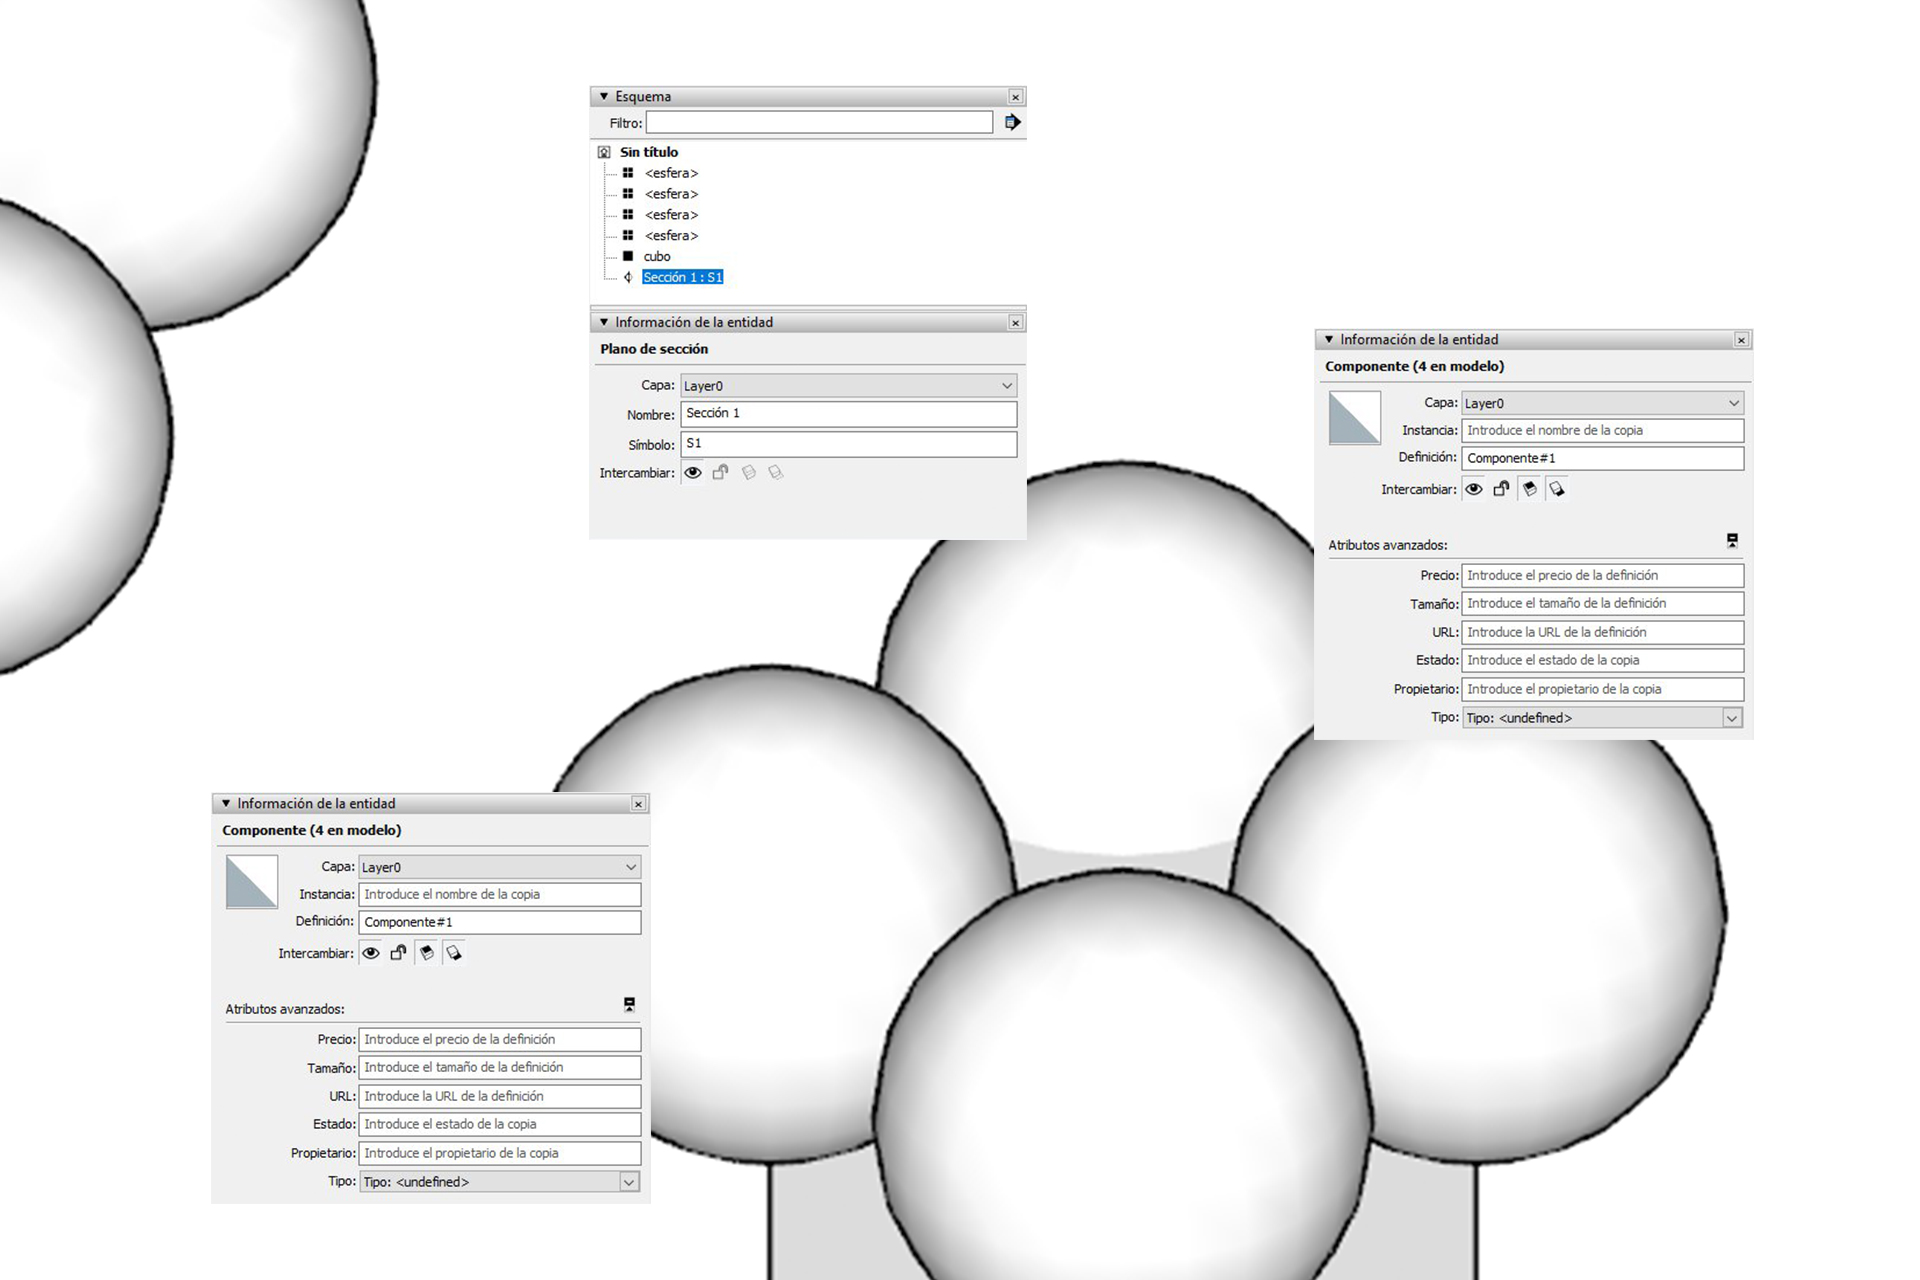Toggle the padlock in right-hand Componente panel
1920x1280 pixels.
point(1501,489)
